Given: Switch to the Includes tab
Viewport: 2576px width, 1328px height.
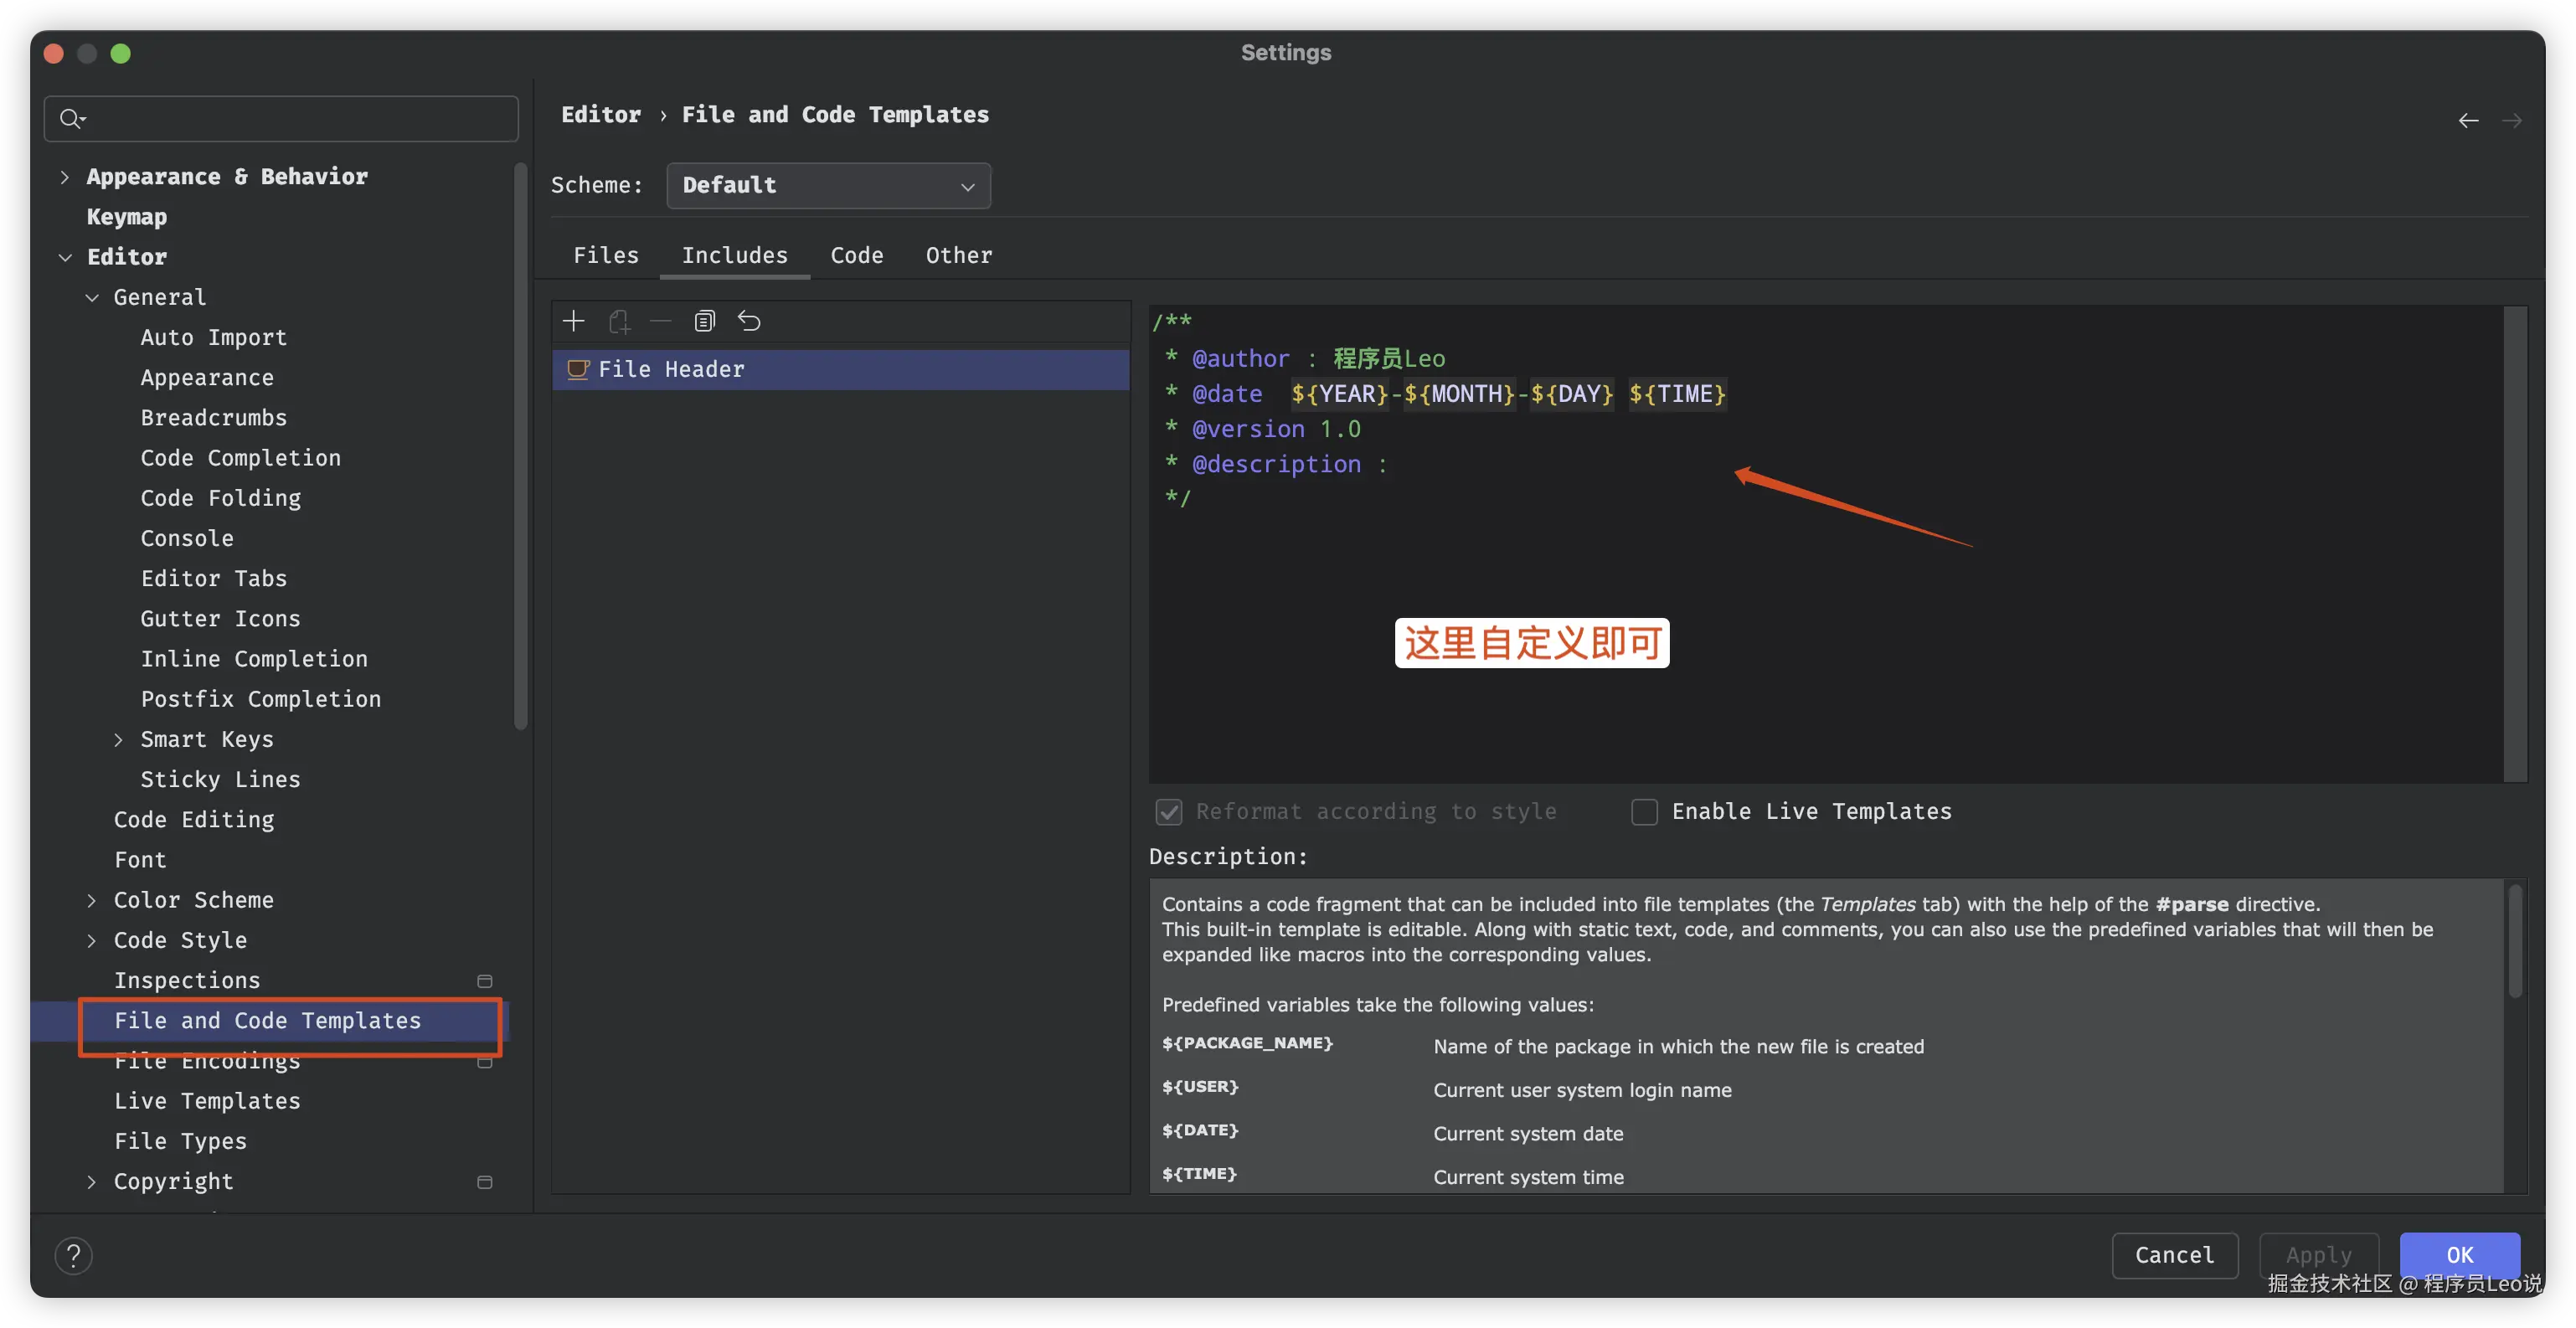Looking at the screenshot, I should pos(735,255).
